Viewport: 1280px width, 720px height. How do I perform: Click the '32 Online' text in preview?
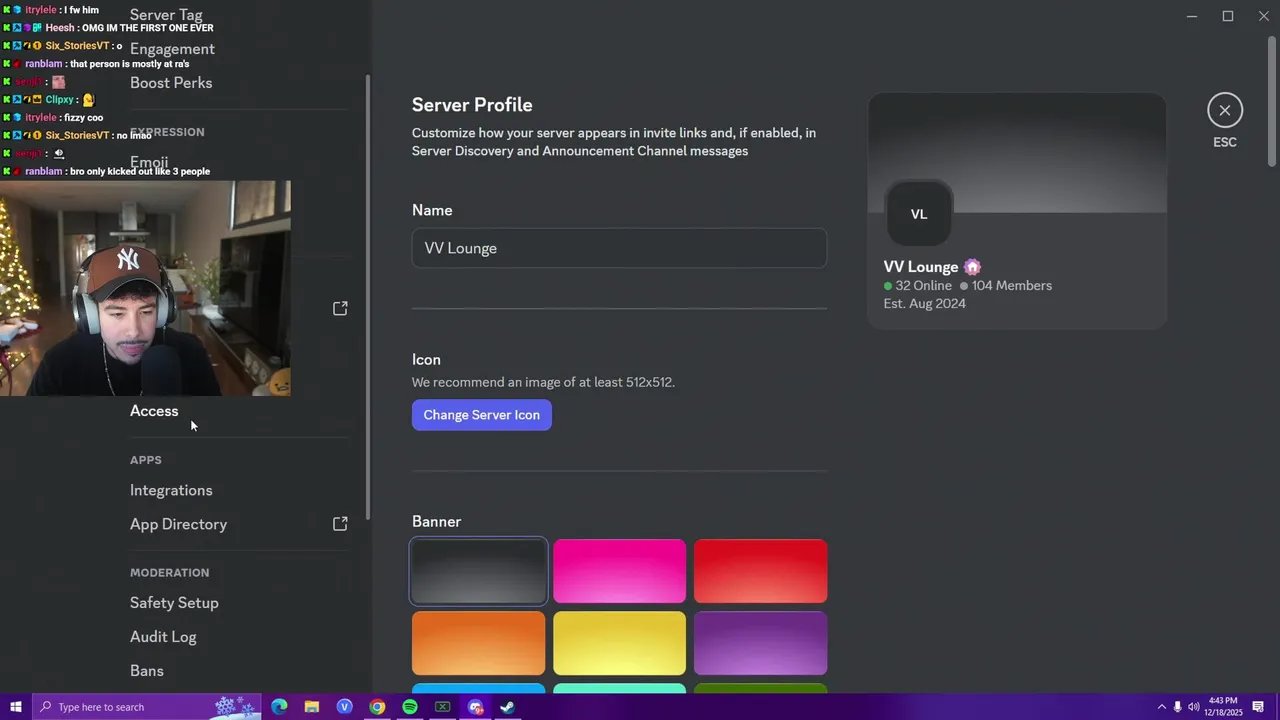click(923, 286)
